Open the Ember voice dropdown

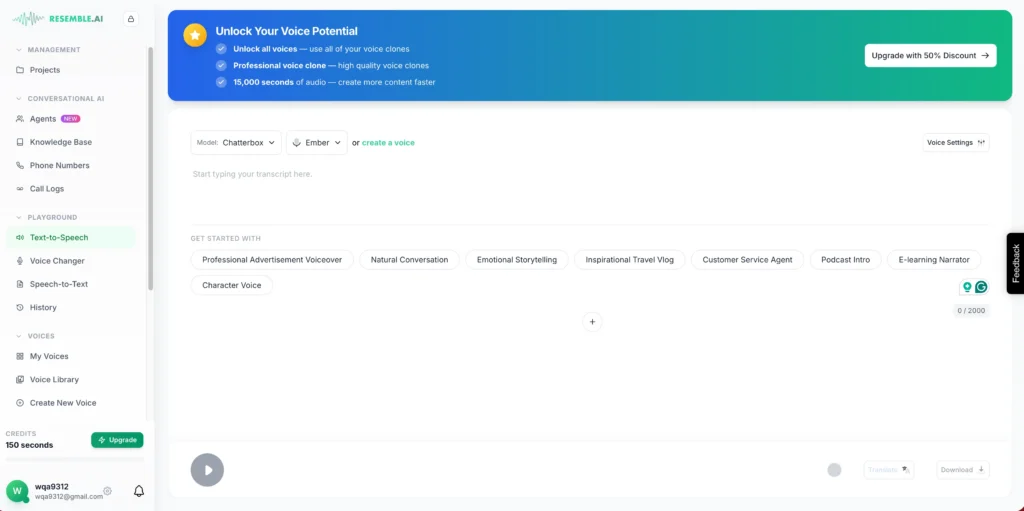[317, 143]
